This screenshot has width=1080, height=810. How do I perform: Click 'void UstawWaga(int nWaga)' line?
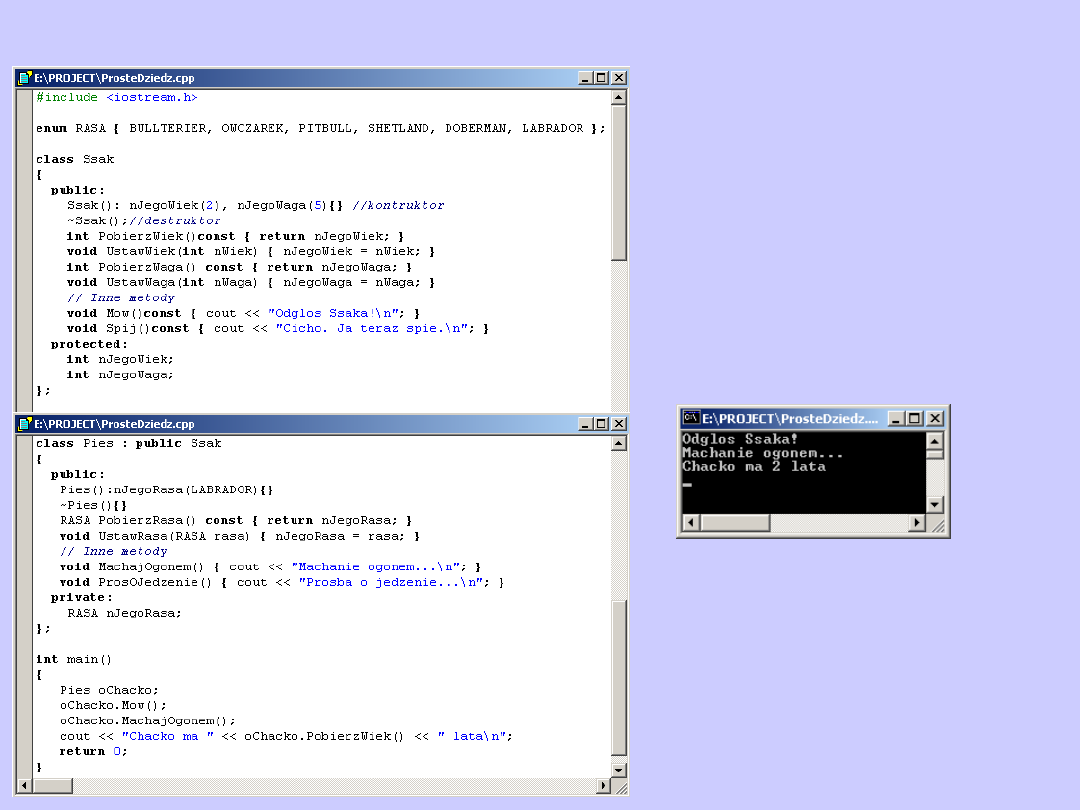[251, 282]
